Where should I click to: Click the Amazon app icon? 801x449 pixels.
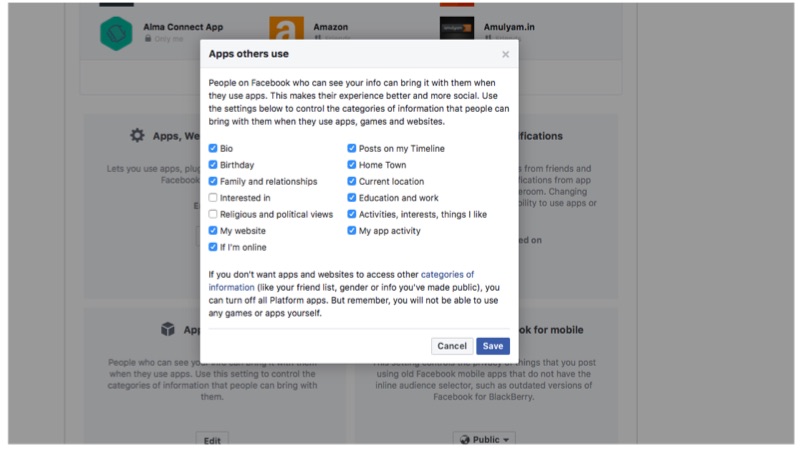coord(286,33)
